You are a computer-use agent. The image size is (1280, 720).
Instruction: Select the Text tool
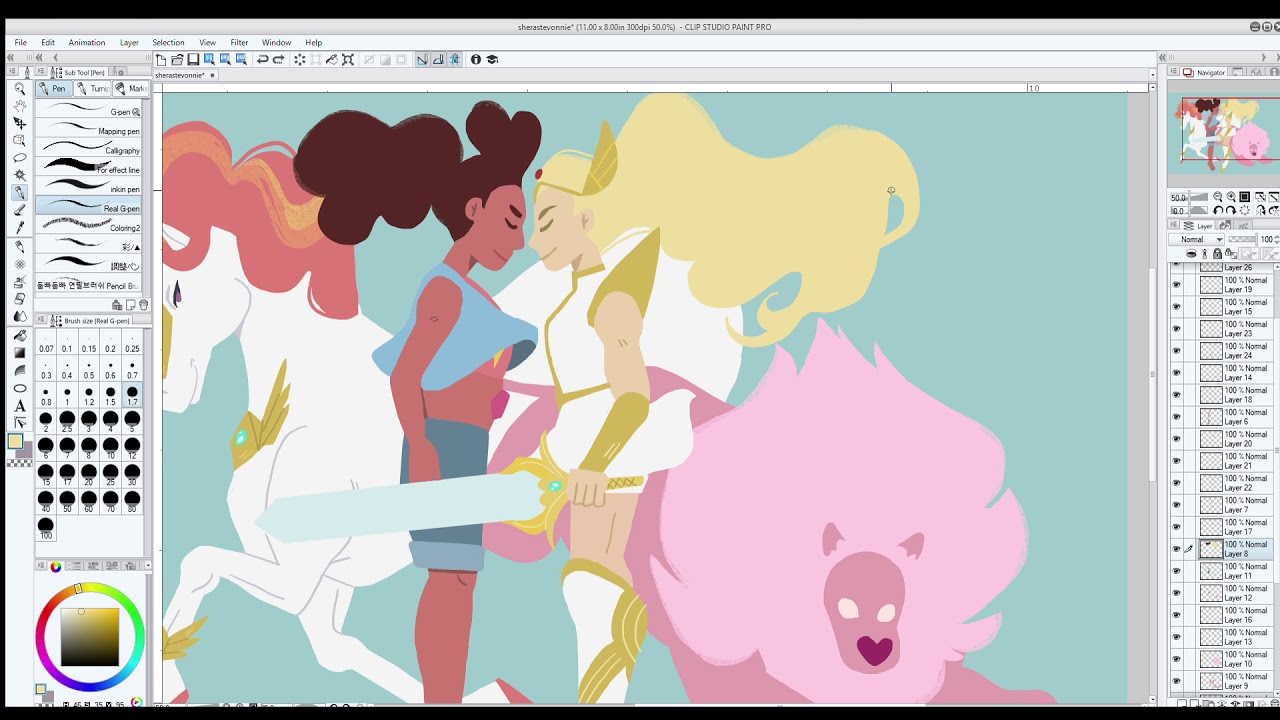[x=19, y=405]
